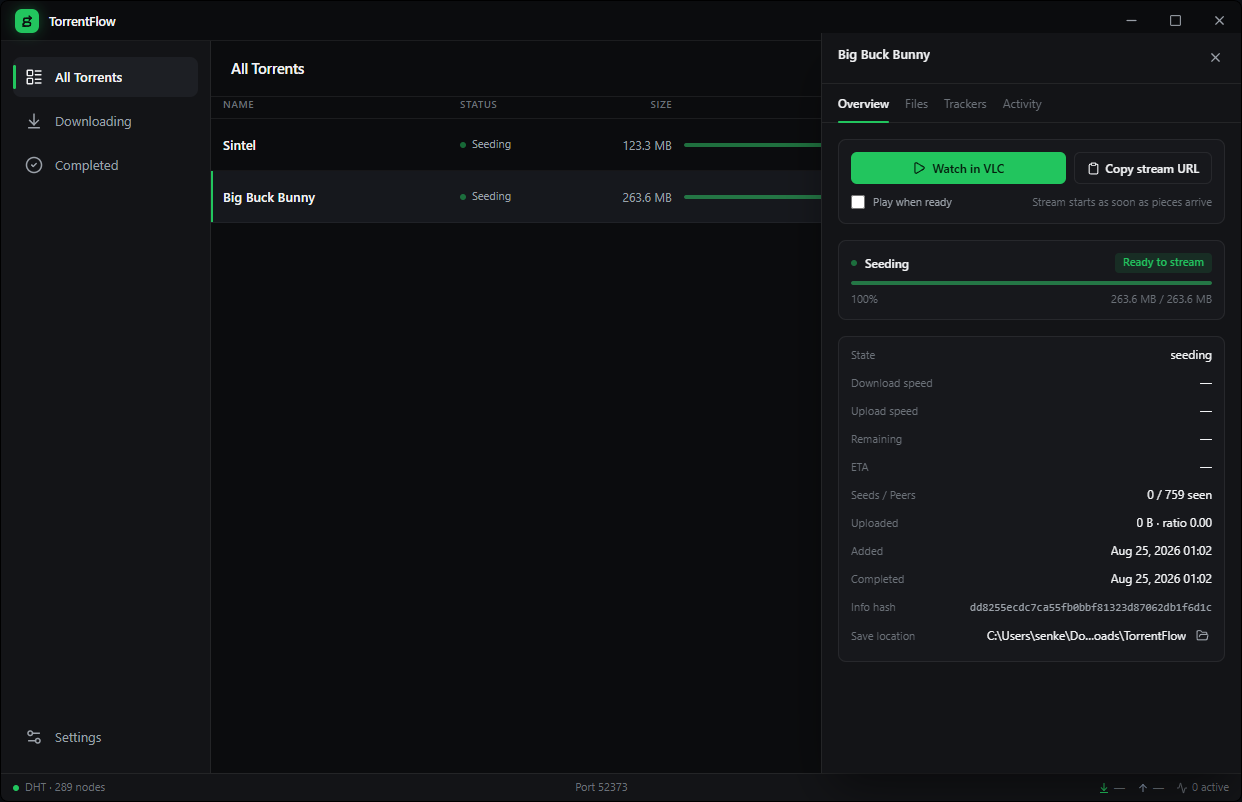Click the info hash value dd8255ecdc7ca55f...
1242x802 pixels.
point(1090,607)
